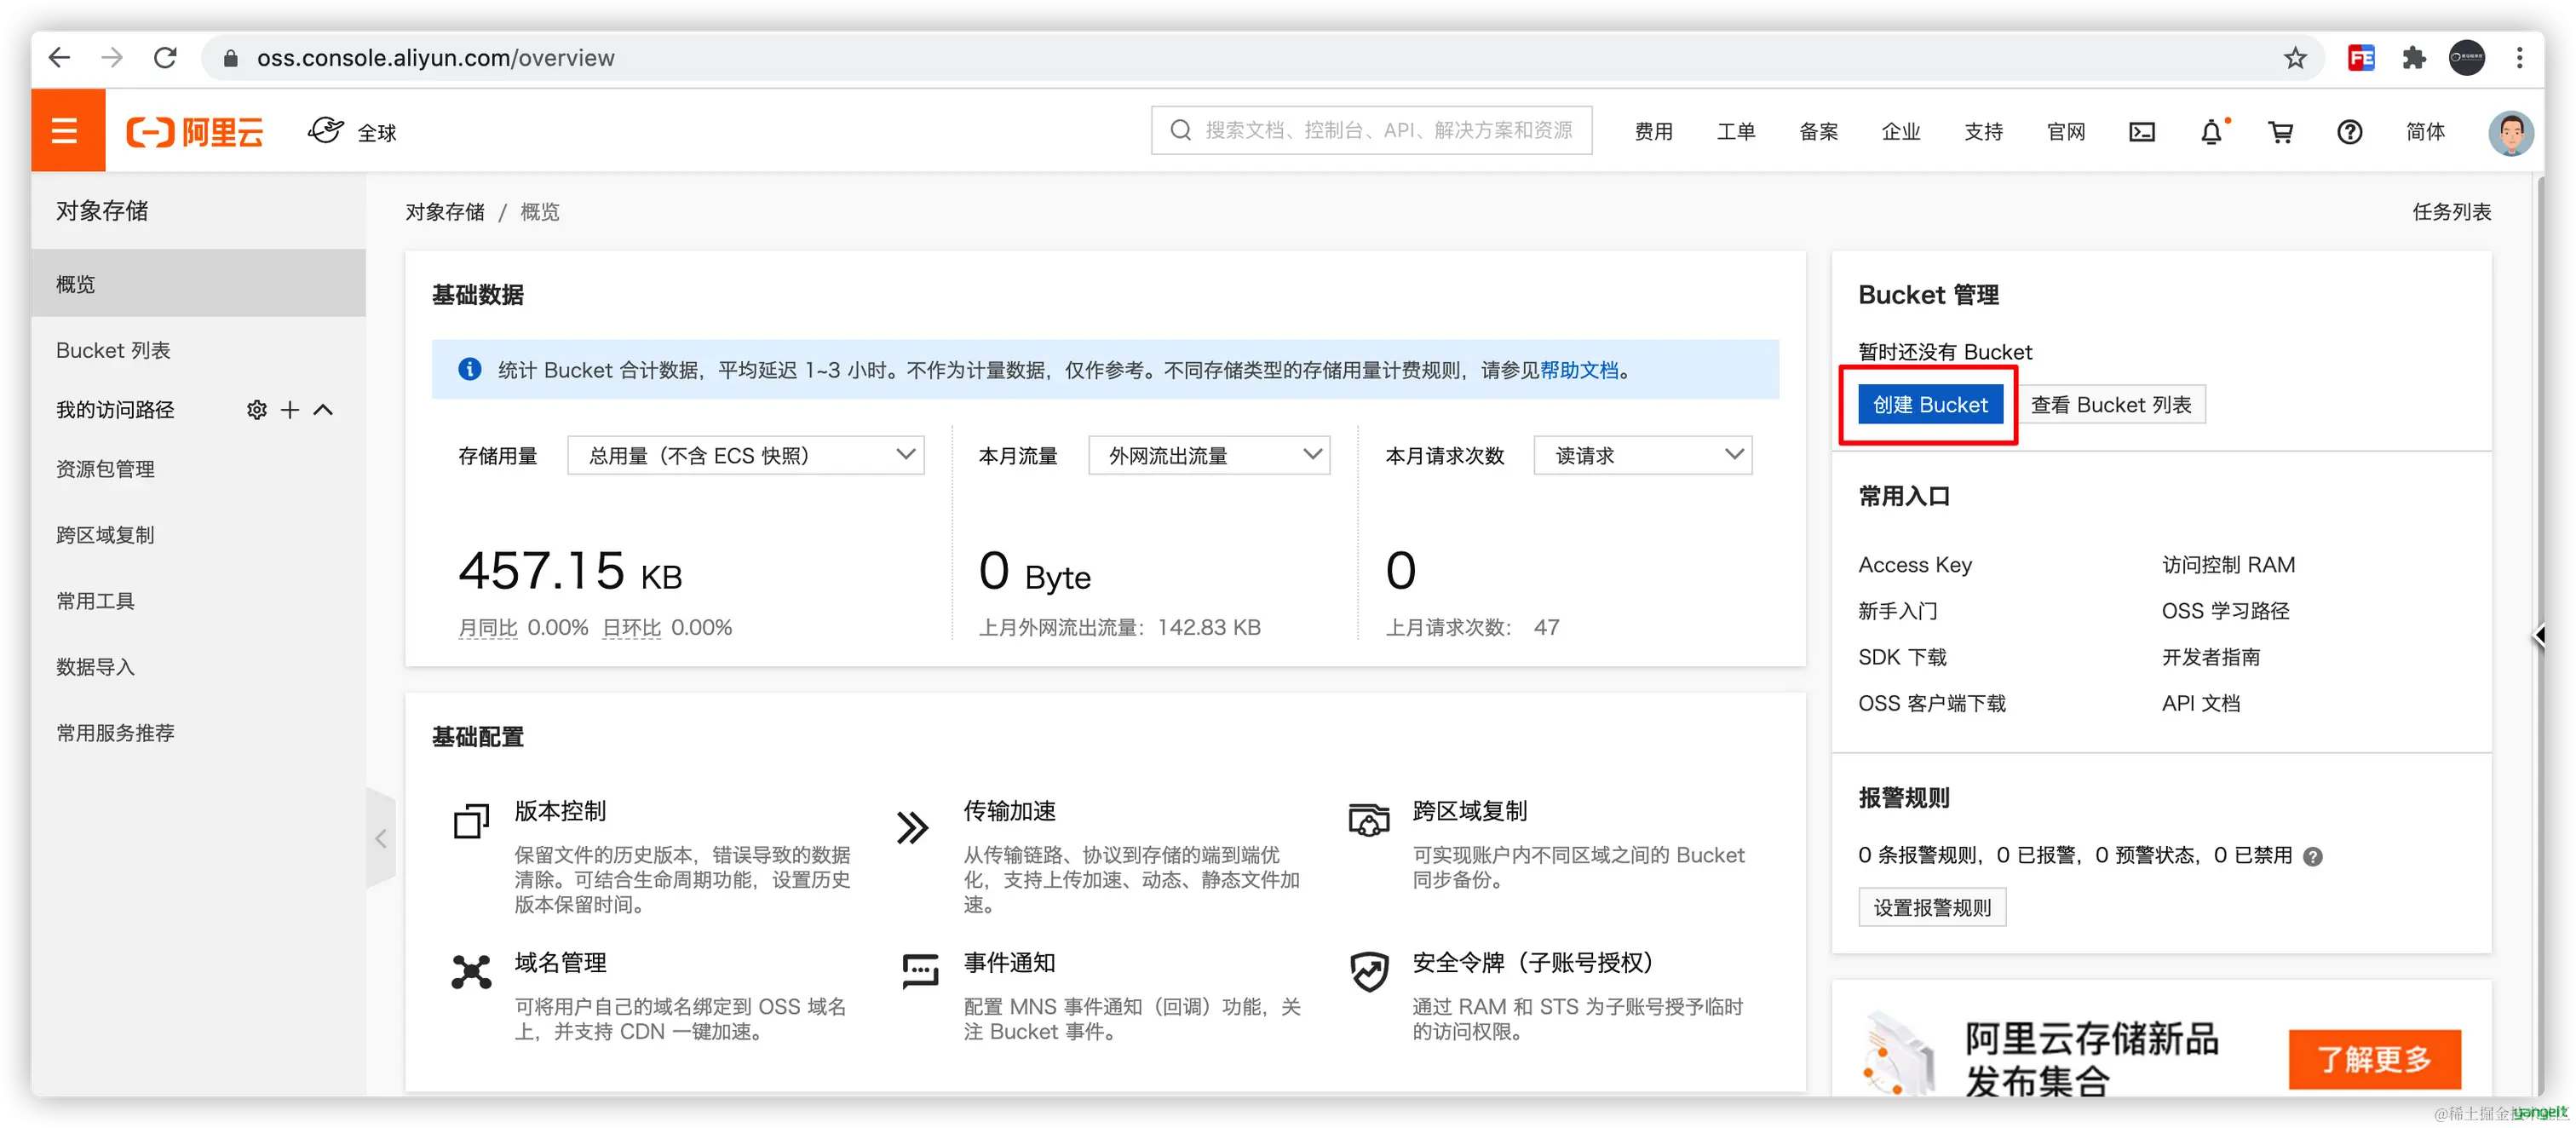Click the user avatar in header
This screenshot has height=1128, width=2576.
[2511, 132]
